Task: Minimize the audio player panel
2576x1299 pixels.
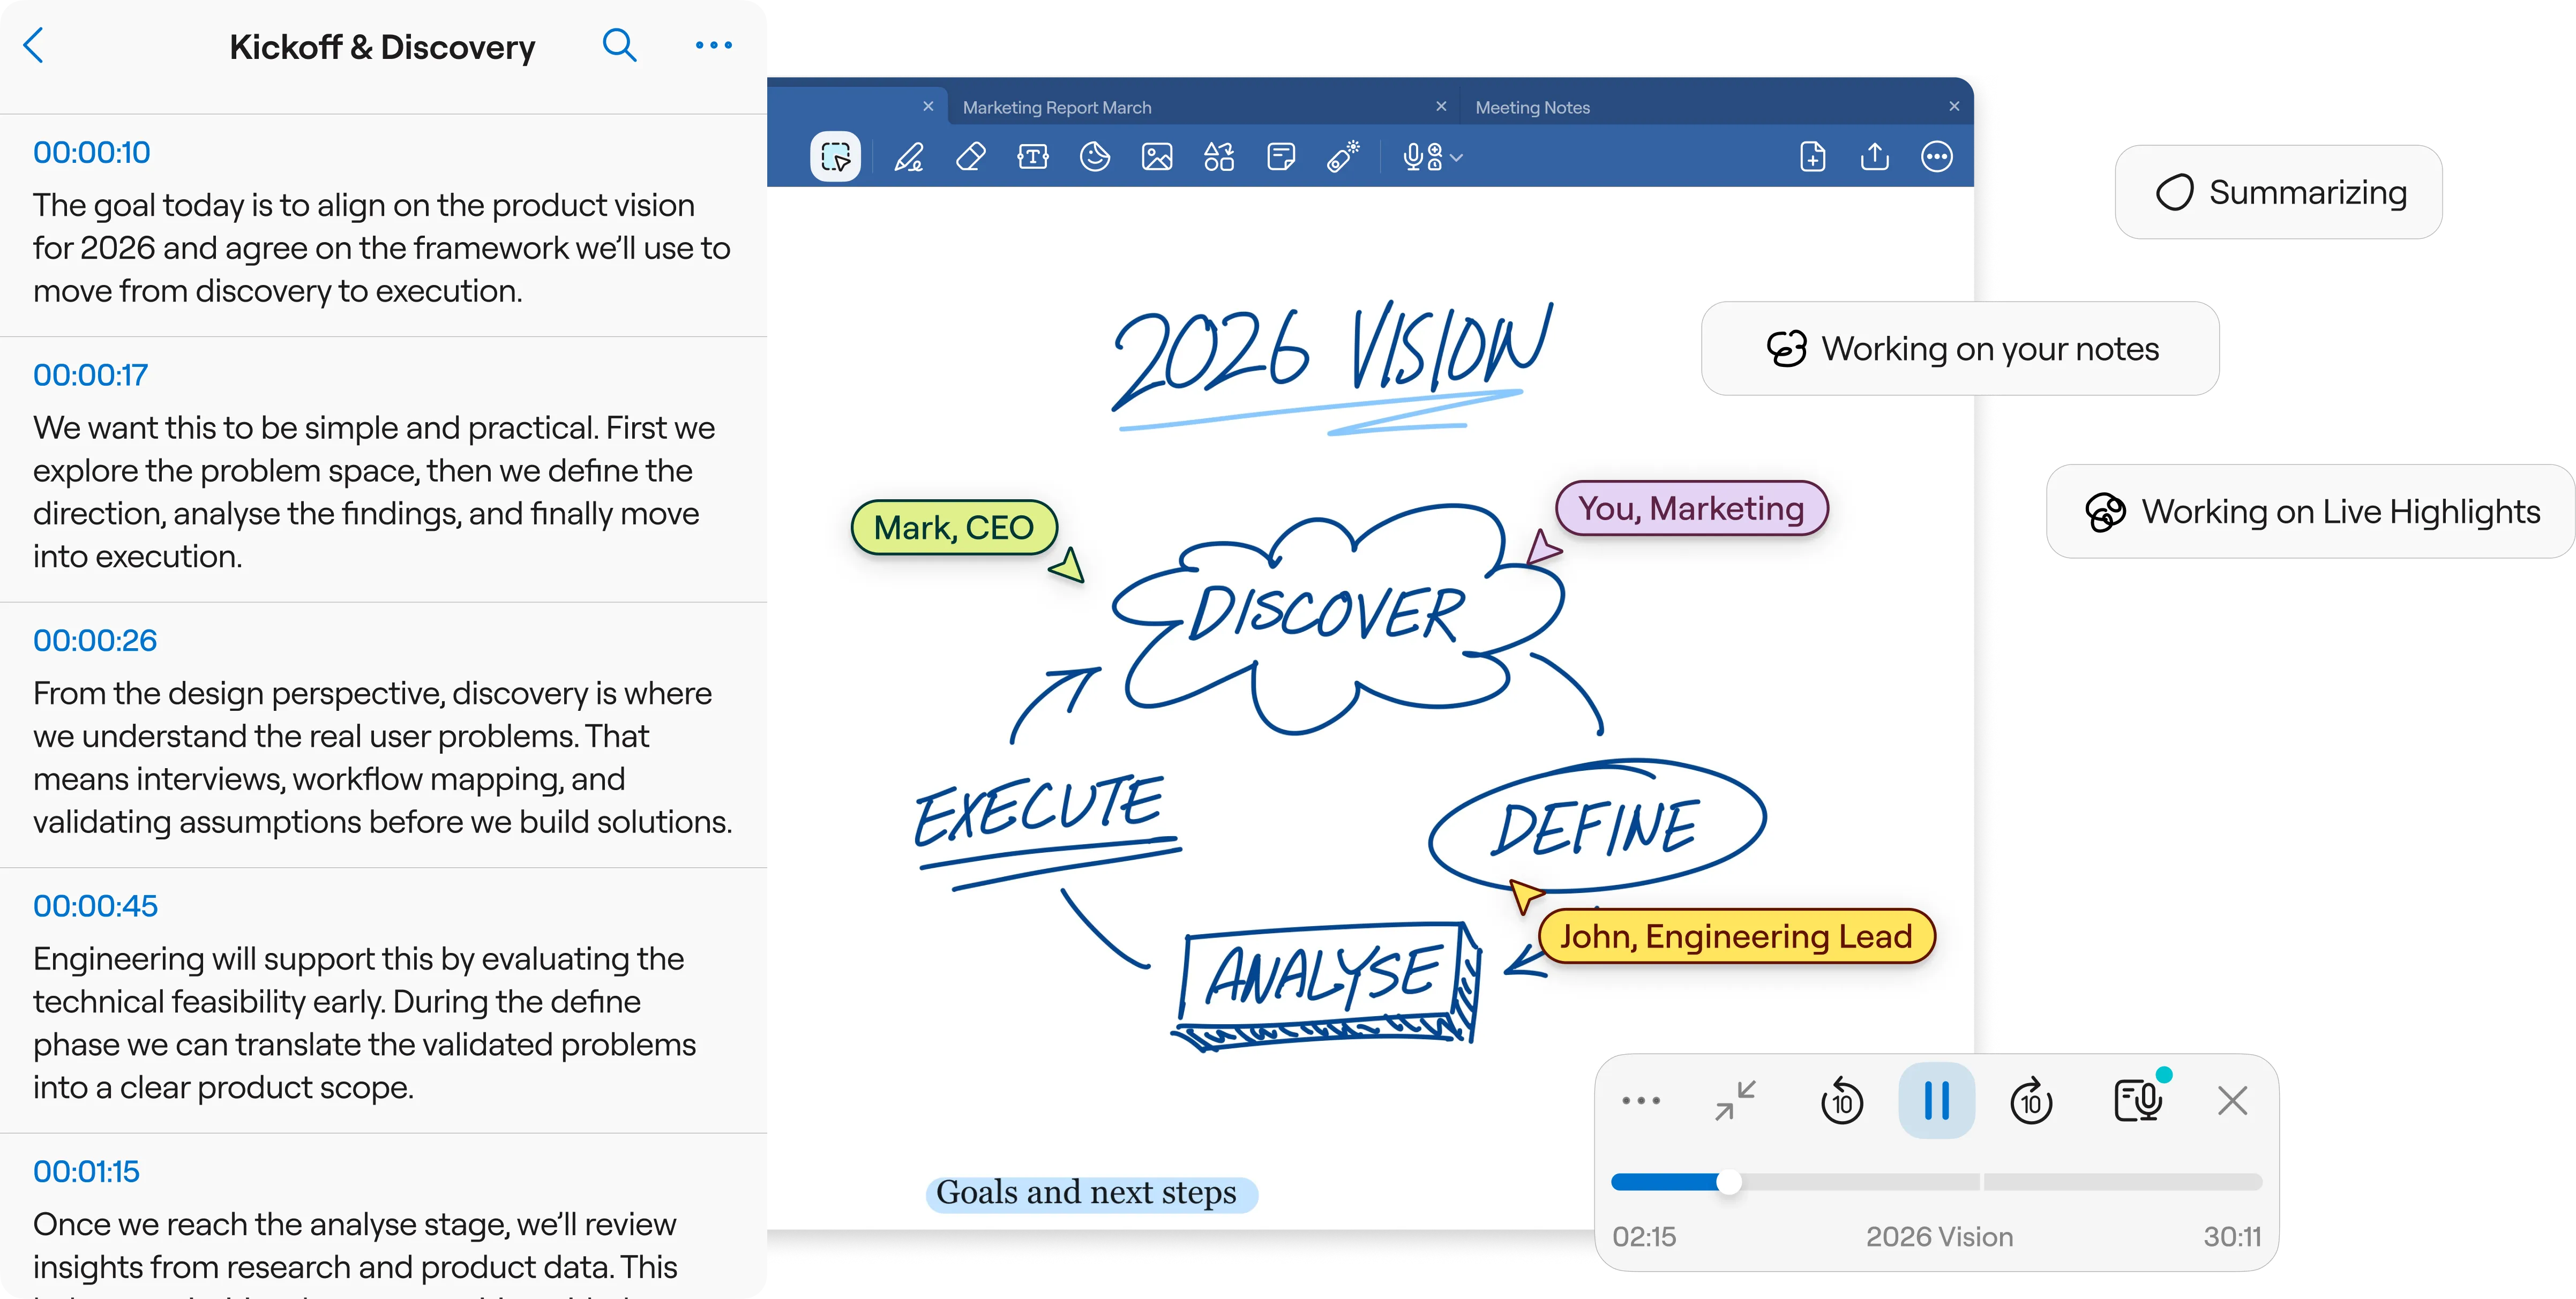Action: point(1735,1101)
